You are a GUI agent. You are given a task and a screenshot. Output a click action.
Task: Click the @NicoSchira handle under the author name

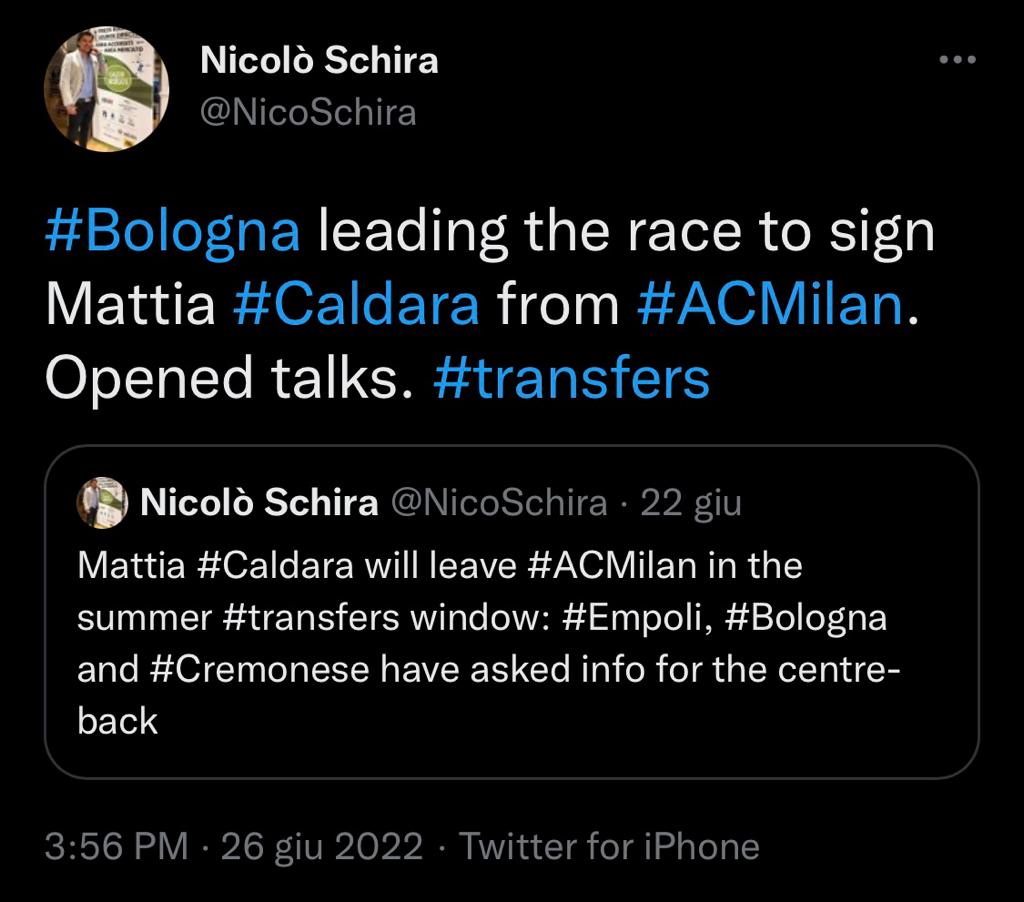(308, 112)
